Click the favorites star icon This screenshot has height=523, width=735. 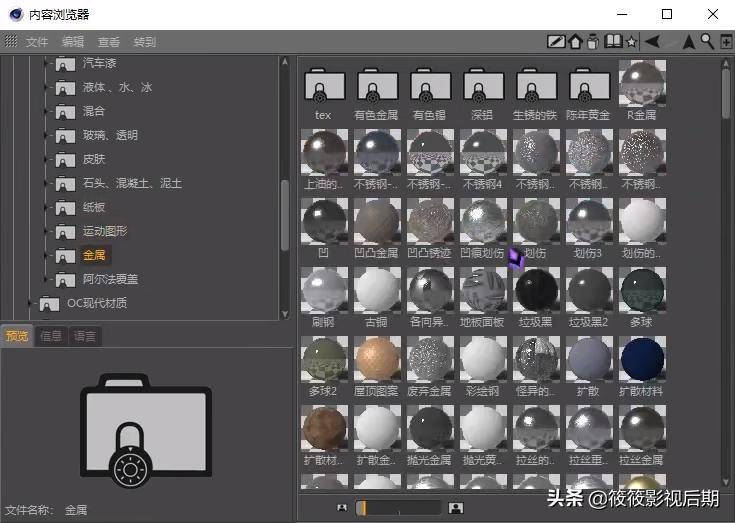point(631,42)
